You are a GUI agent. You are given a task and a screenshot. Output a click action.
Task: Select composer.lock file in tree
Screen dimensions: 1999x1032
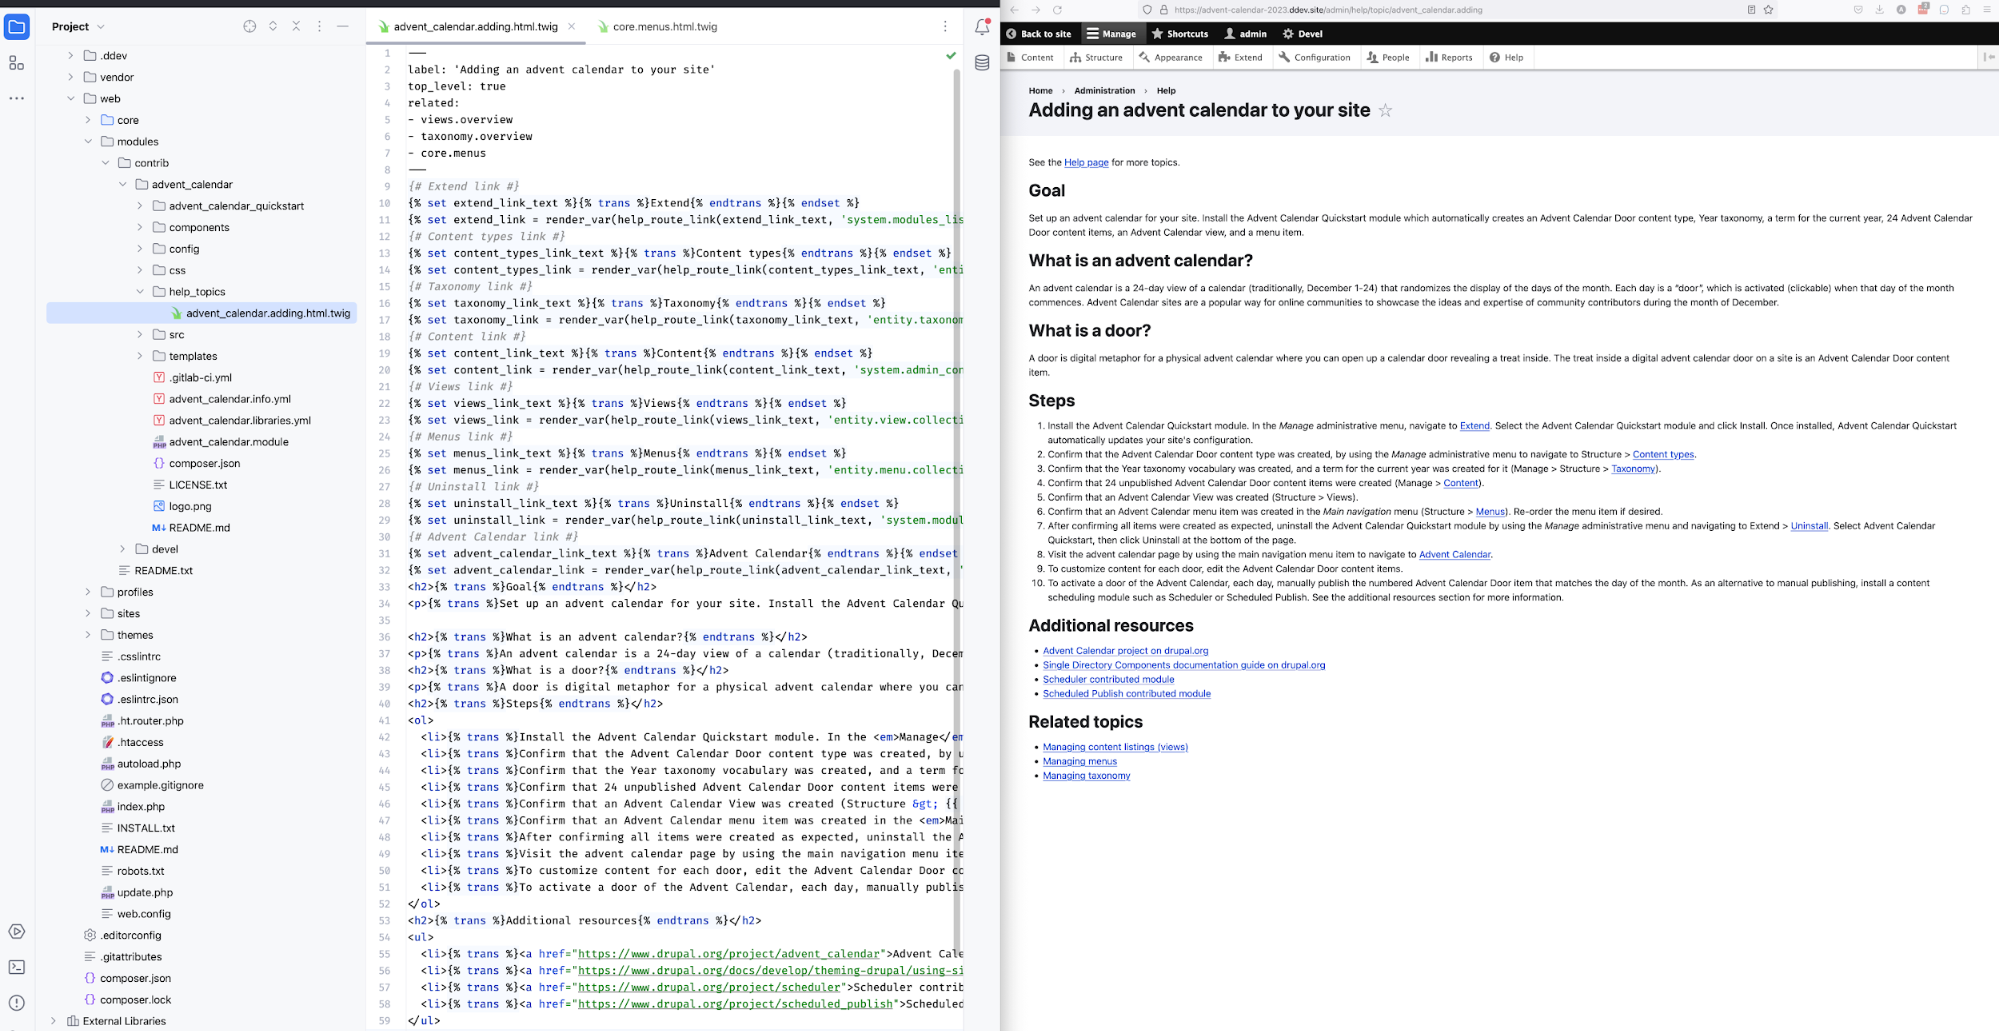pos(136,1000)
